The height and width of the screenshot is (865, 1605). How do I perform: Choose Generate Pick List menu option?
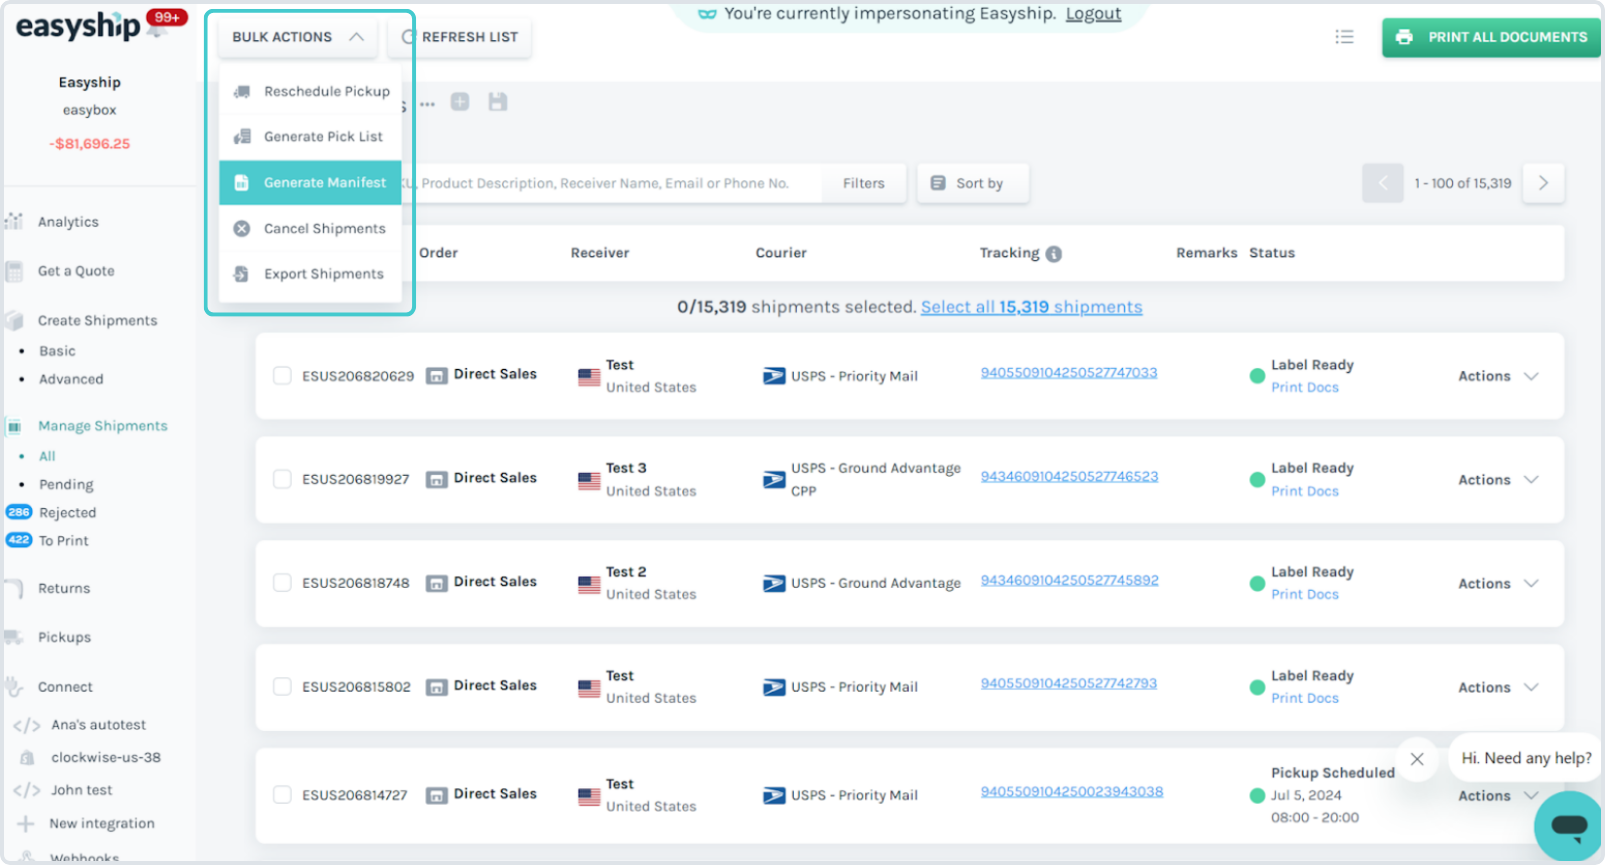310,137
